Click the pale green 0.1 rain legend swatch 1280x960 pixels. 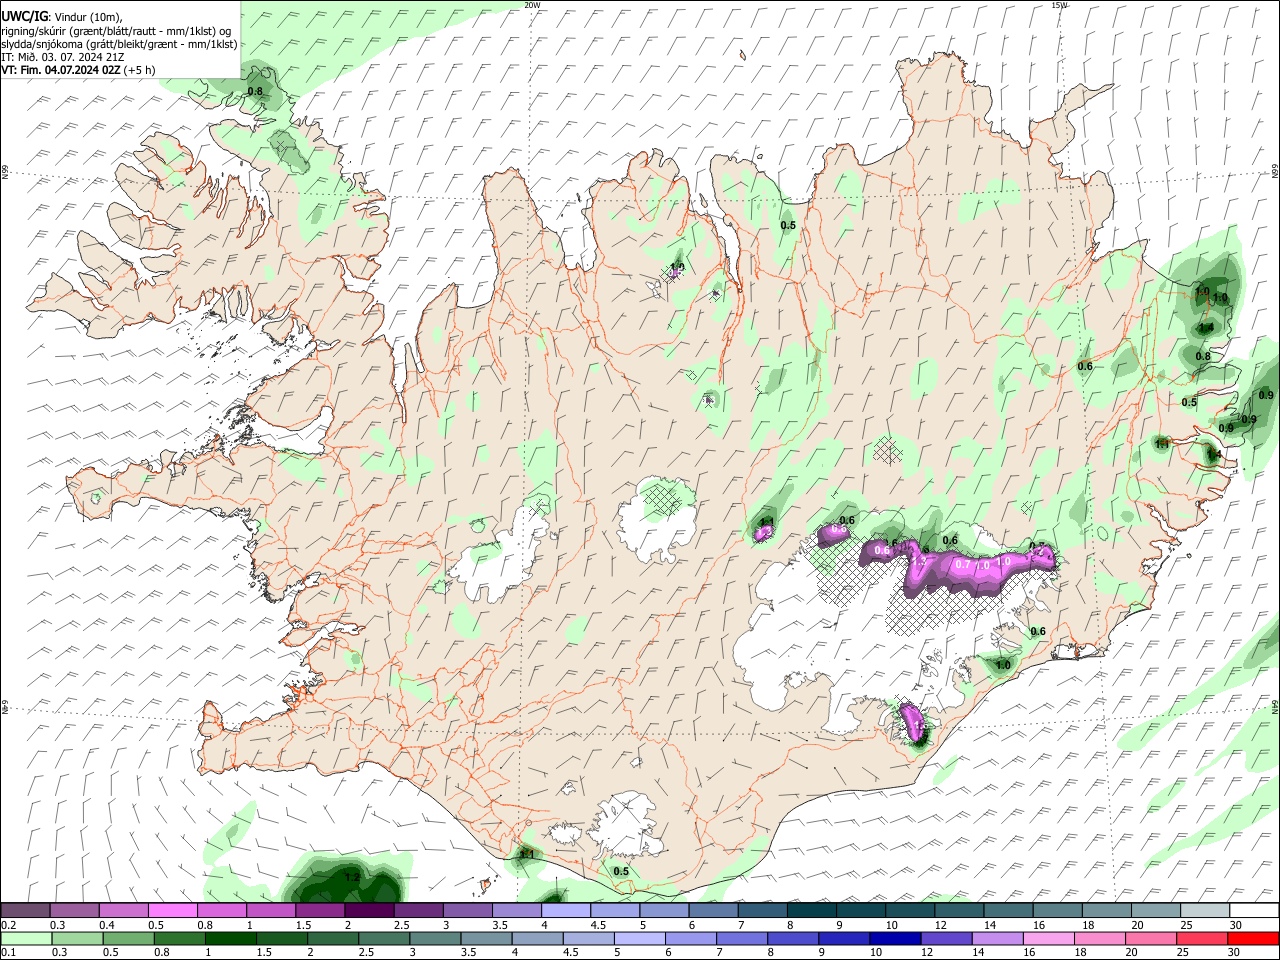(26, 938)
